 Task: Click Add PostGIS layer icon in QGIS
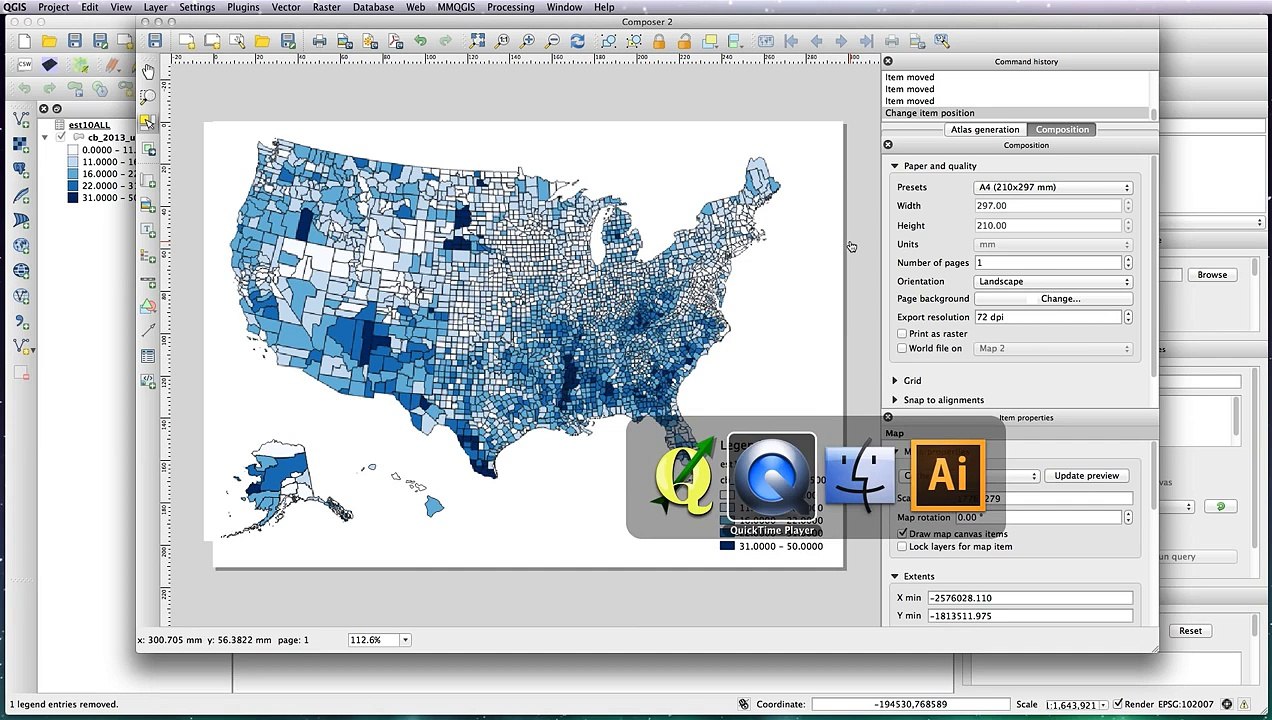(21, 170)
